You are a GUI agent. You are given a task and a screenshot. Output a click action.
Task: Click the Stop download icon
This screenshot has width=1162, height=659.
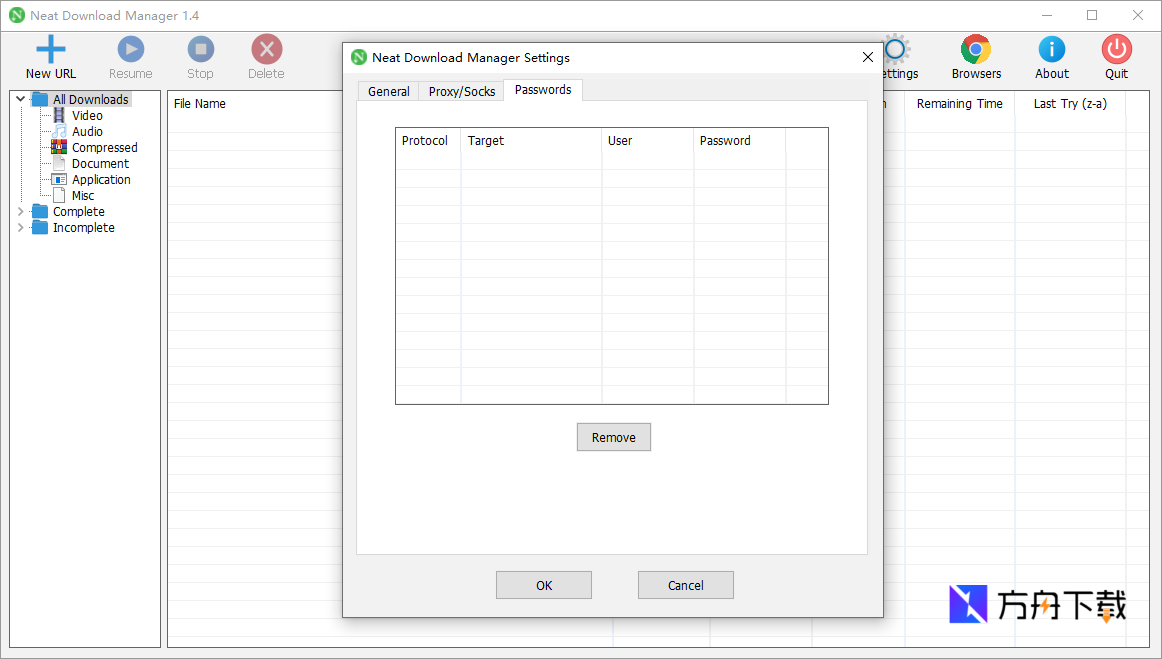[200, 48]
